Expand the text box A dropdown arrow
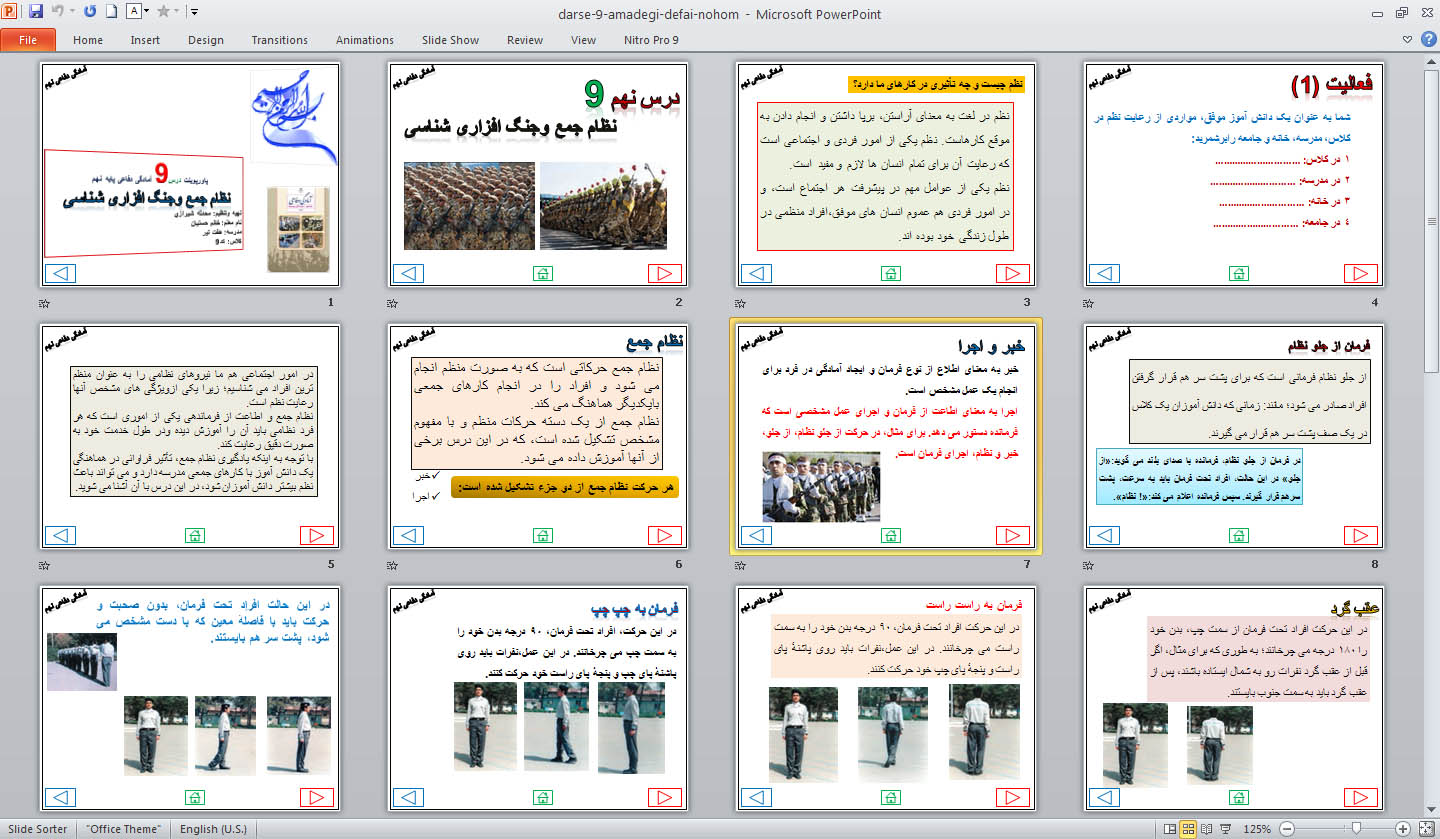 [146, 12]
